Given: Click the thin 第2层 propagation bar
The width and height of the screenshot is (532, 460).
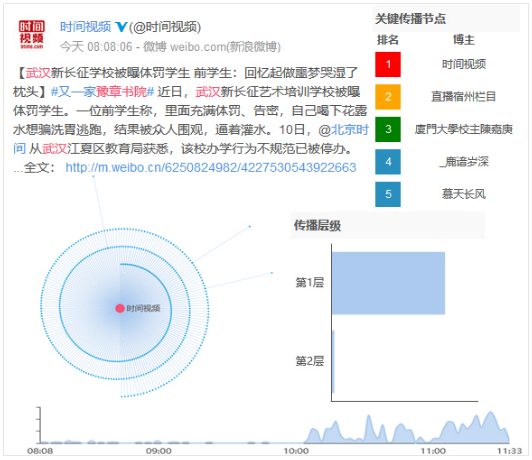Looking at the screenshot, I should click(x=333, y=362).
